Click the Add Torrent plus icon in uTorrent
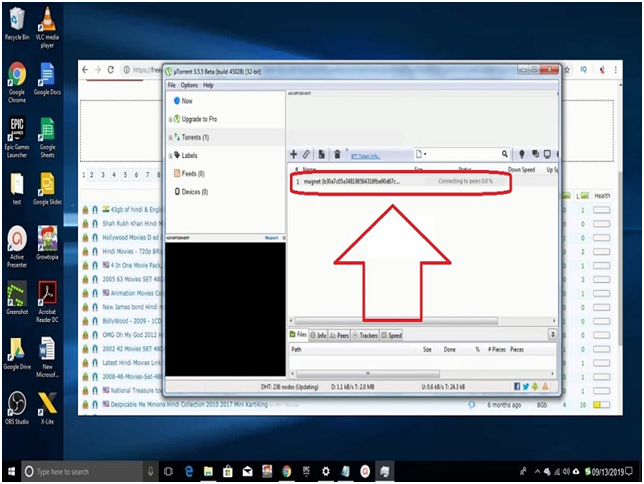Viewport: 644px width, 484px height. 294,154
